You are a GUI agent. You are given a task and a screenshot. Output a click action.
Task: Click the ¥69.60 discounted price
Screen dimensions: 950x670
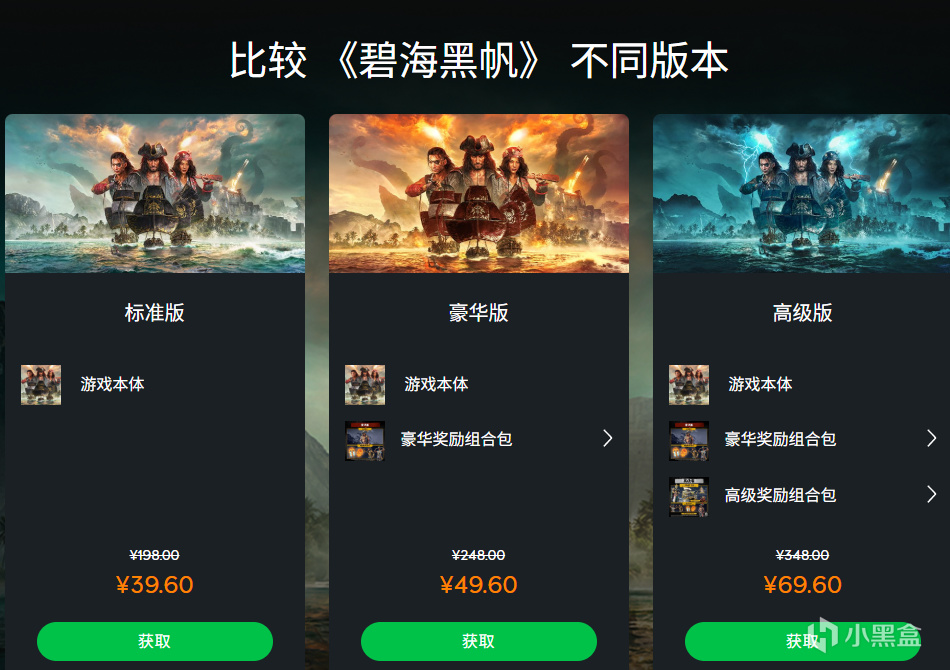tap(803, 585)
